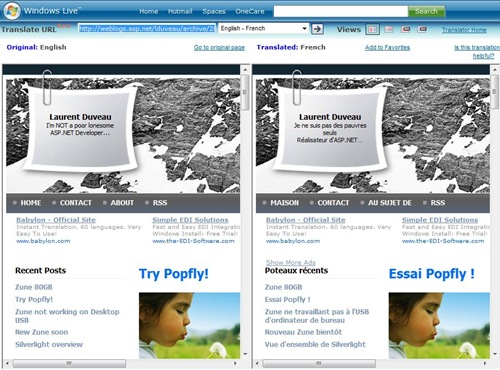The image size is (500, 370).
Task: Open the English - French language dropdown
Action: (263, 28)
